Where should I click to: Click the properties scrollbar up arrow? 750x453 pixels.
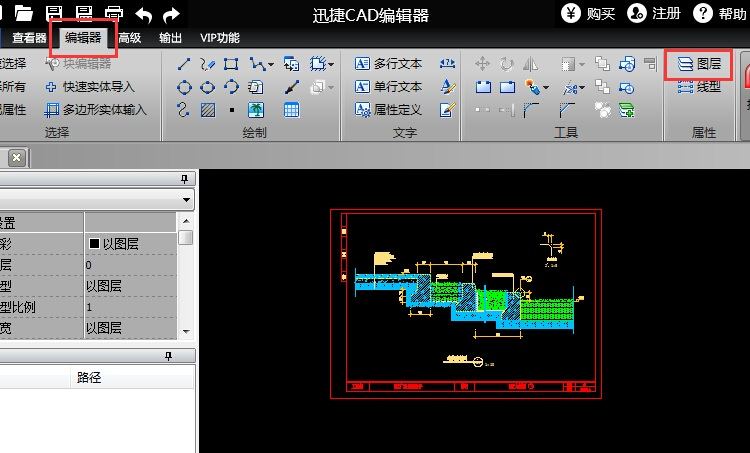[187, 221]
